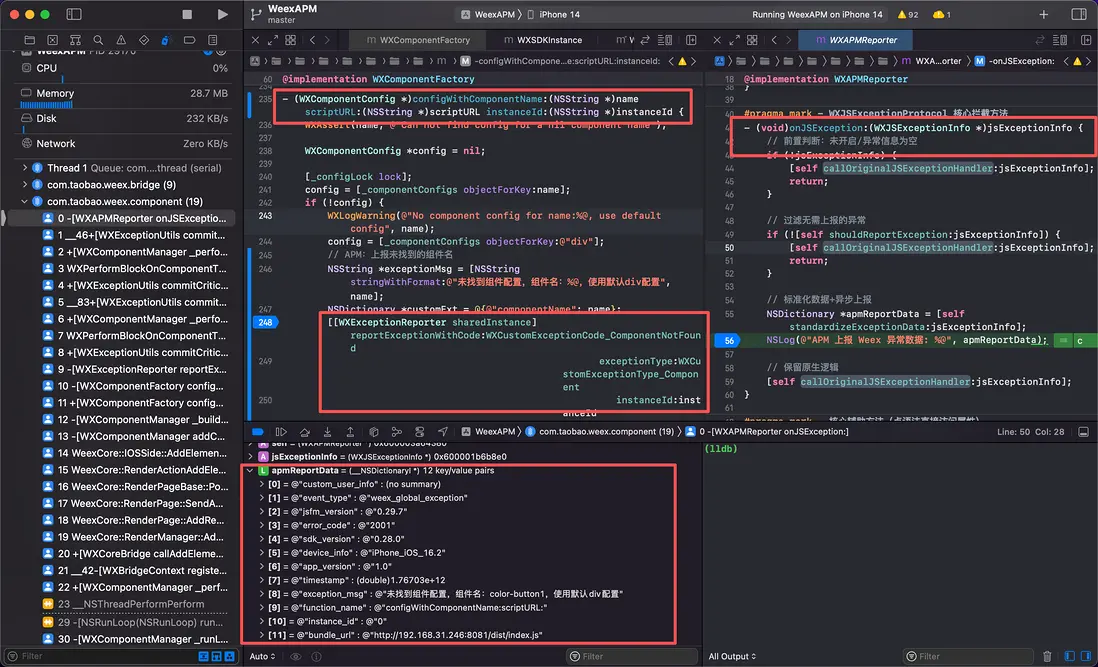Open the All Output dropdown

[x=734, y=656]
